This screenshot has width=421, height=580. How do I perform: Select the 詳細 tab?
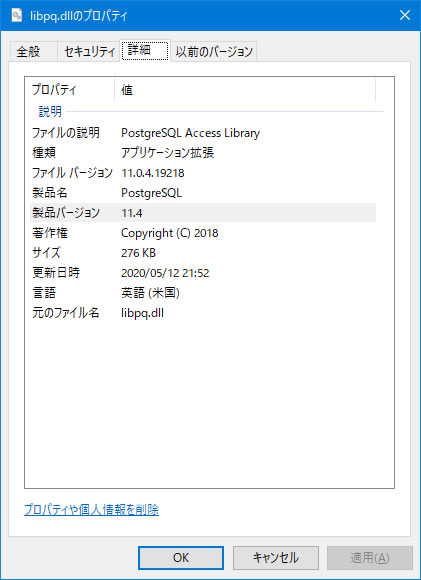pos(145,50)
